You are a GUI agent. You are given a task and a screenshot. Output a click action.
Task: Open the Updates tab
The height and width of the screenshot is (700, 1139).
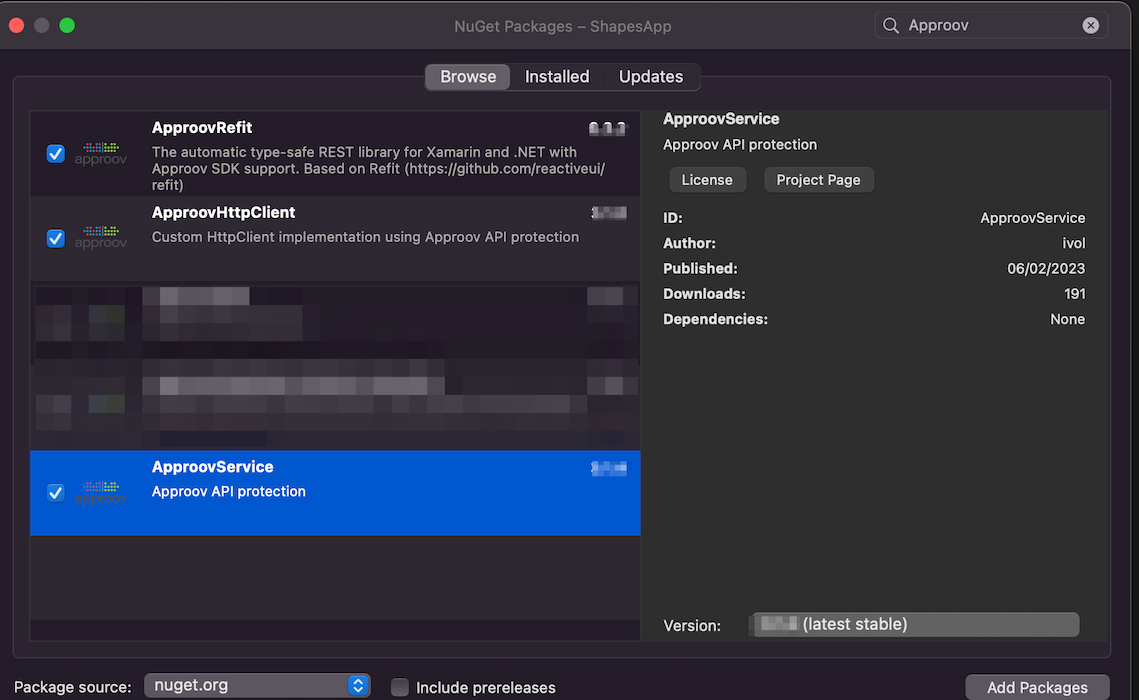(651, 77)
